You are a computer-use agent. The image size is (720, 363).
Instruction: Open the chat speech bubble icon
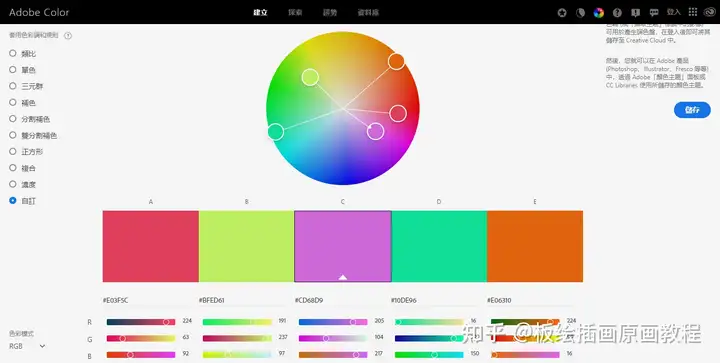[654, 13]
